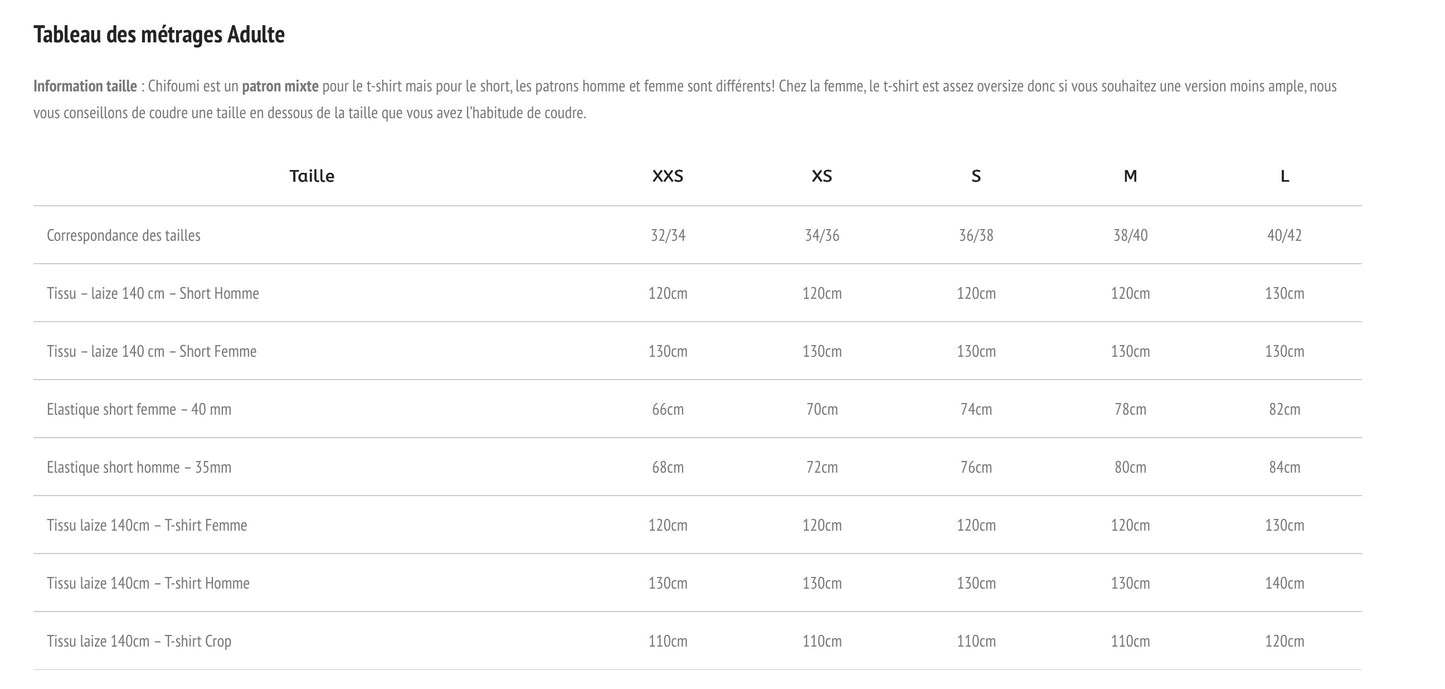Select the 40/42 size correspondence cell
Viewport: 1445px width, 689px height.
pos(1284,236)
